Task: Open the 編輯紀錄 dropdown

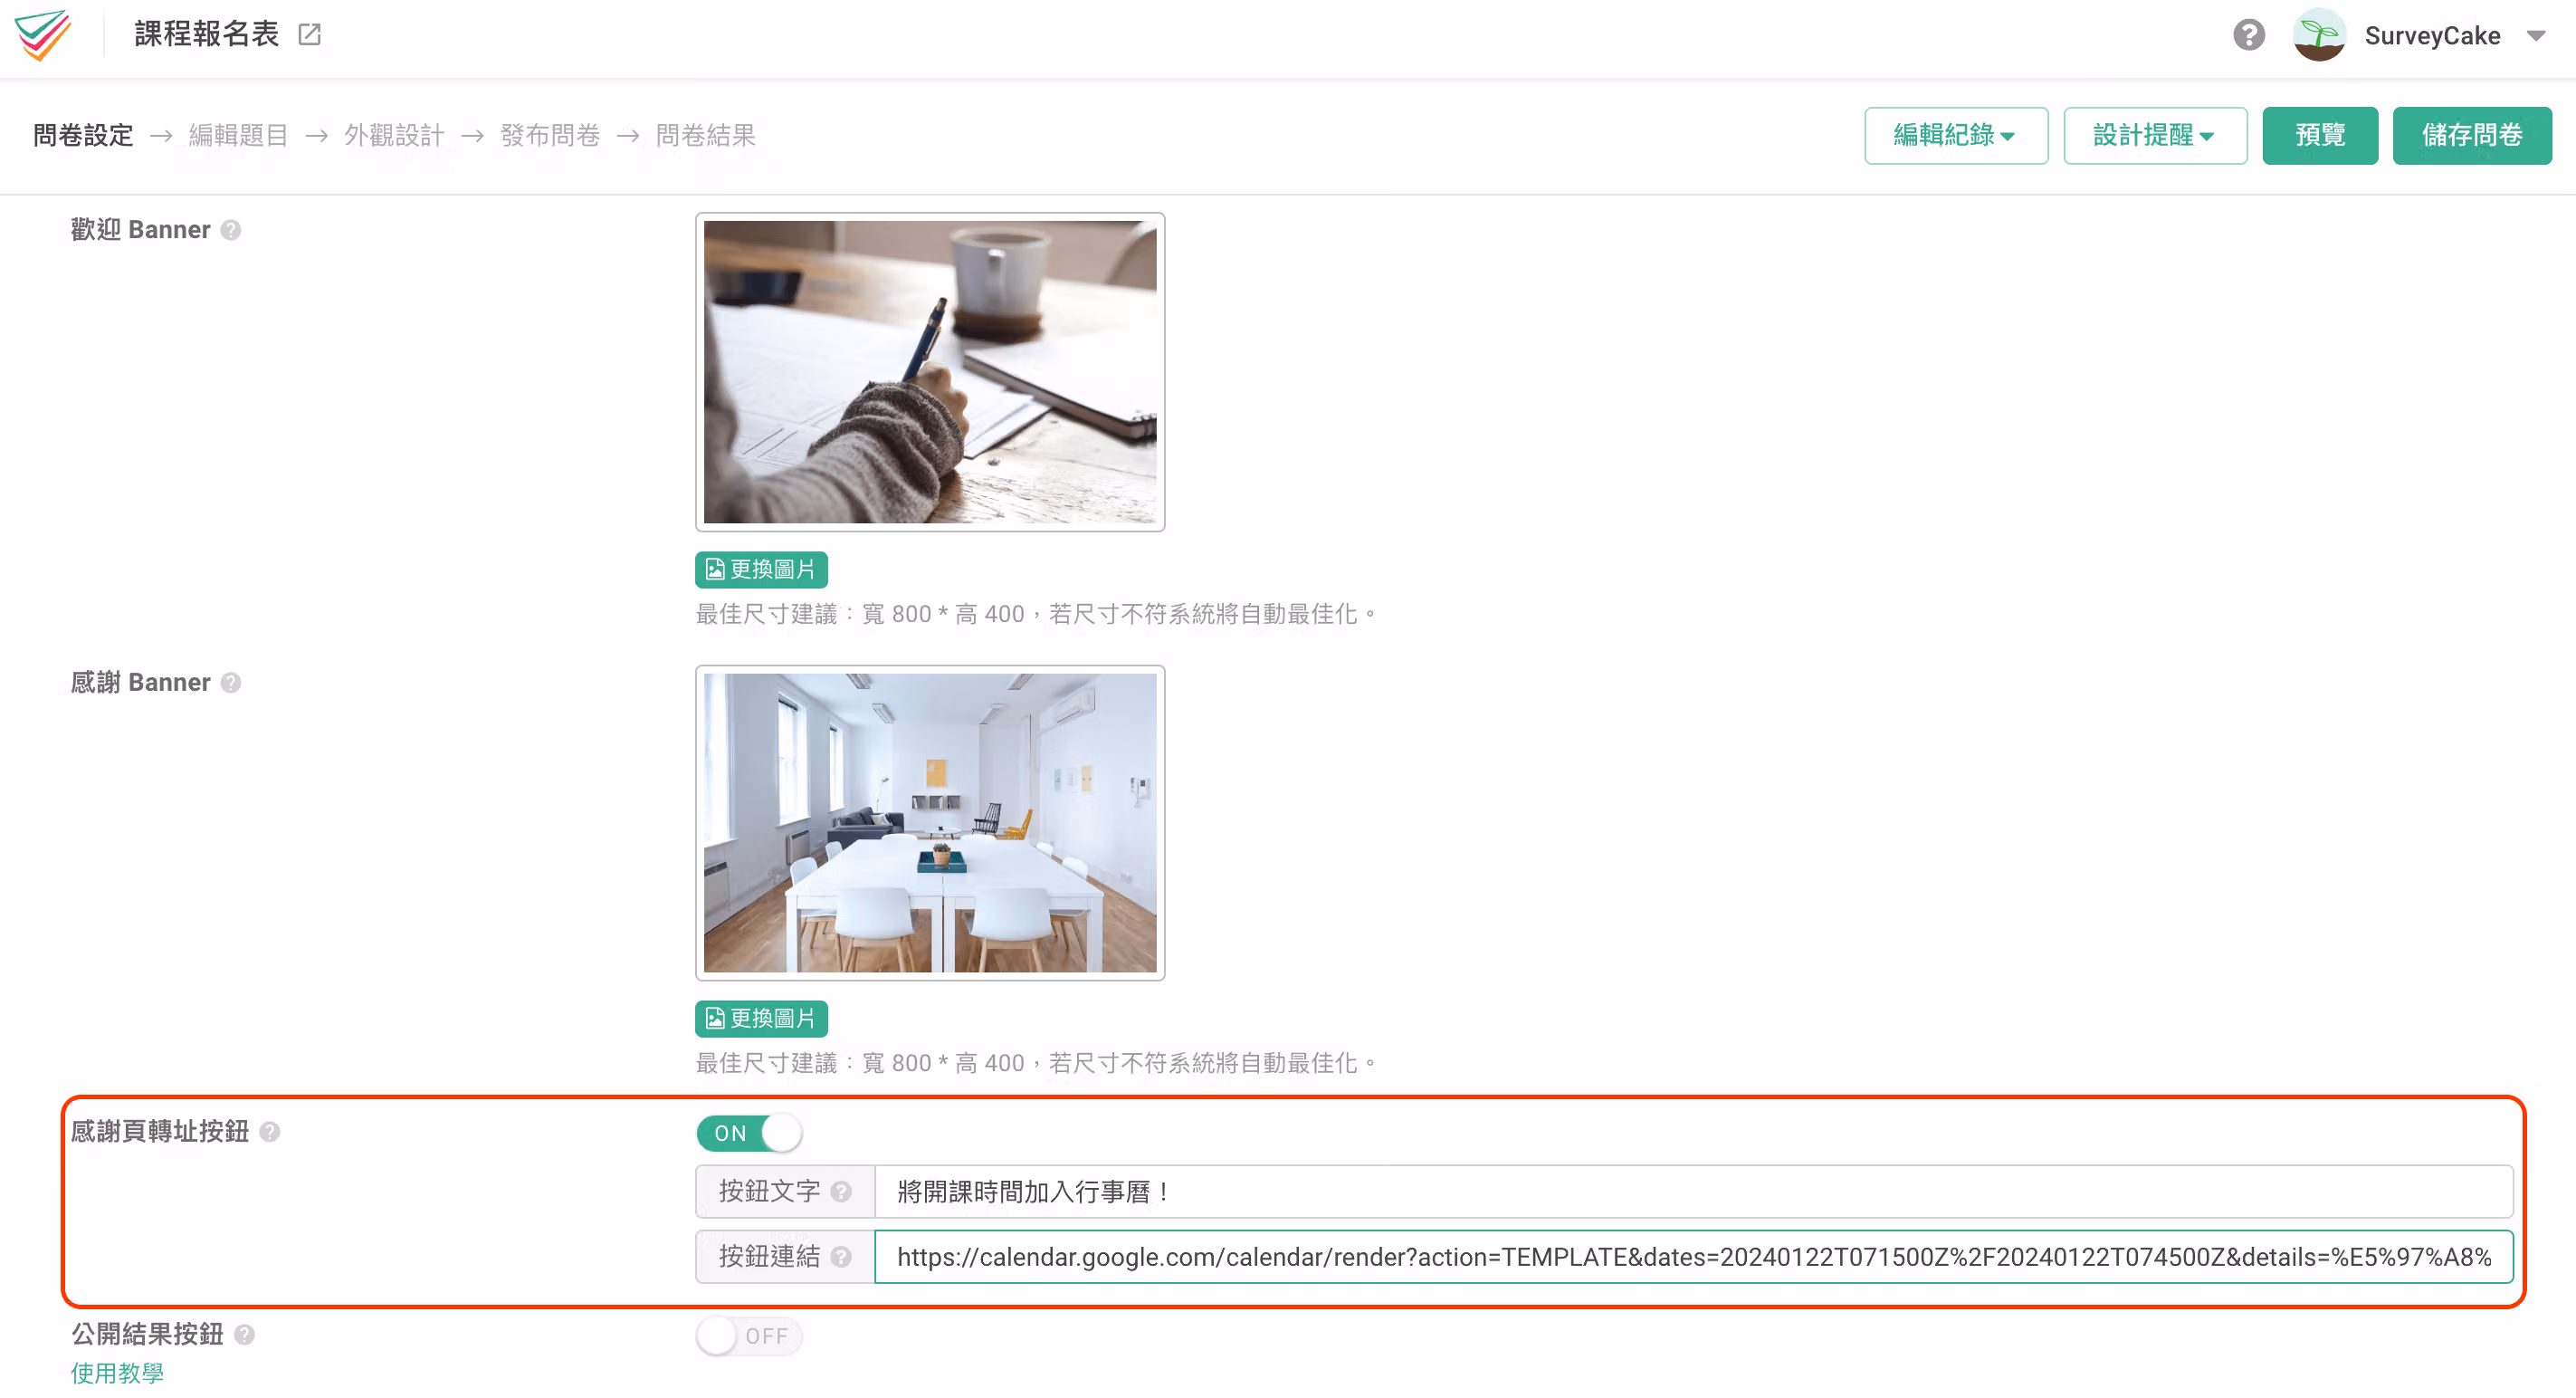Action: point(1955,135)
